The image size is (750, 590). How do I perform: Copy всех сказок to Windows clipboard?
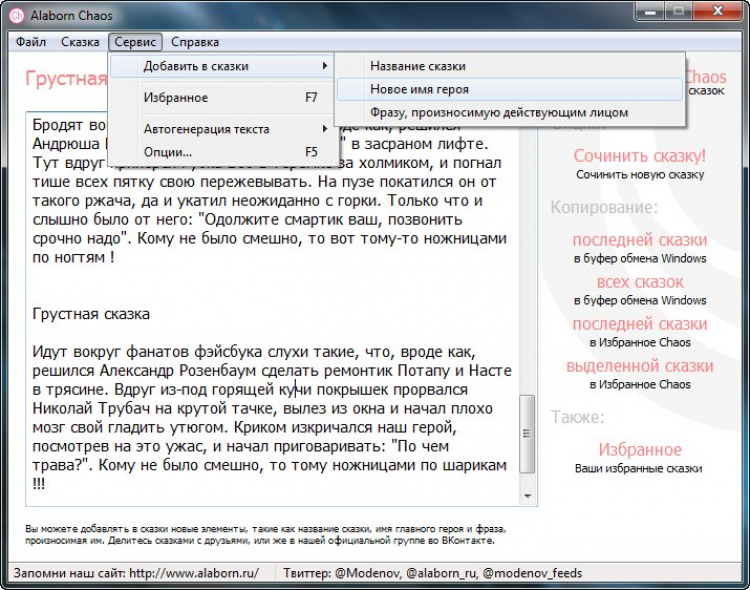[x=640, y=282]
